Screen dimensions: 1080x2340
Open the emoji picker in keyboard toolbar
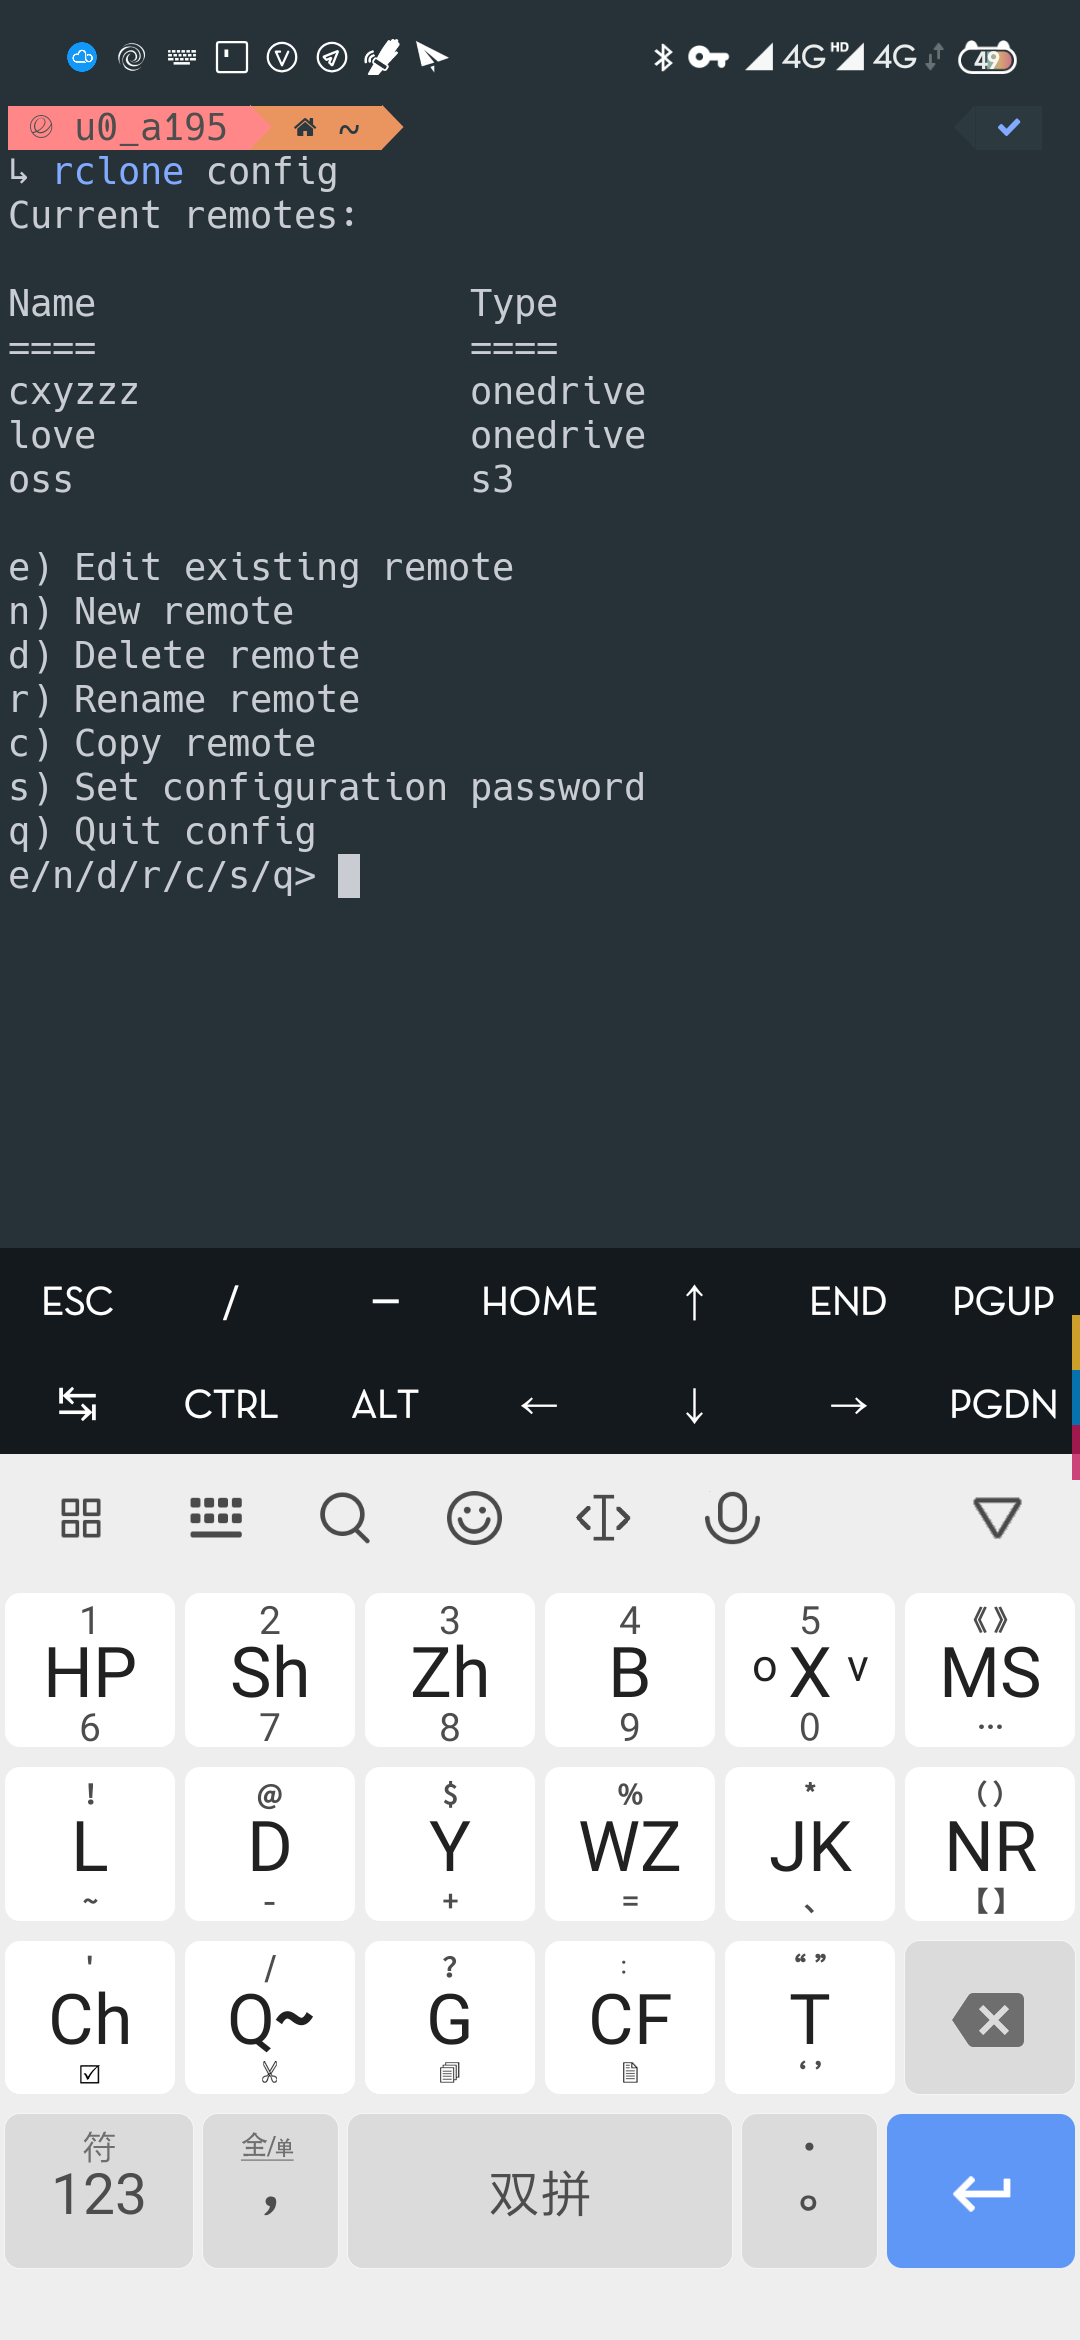[x=474, y=1517]
